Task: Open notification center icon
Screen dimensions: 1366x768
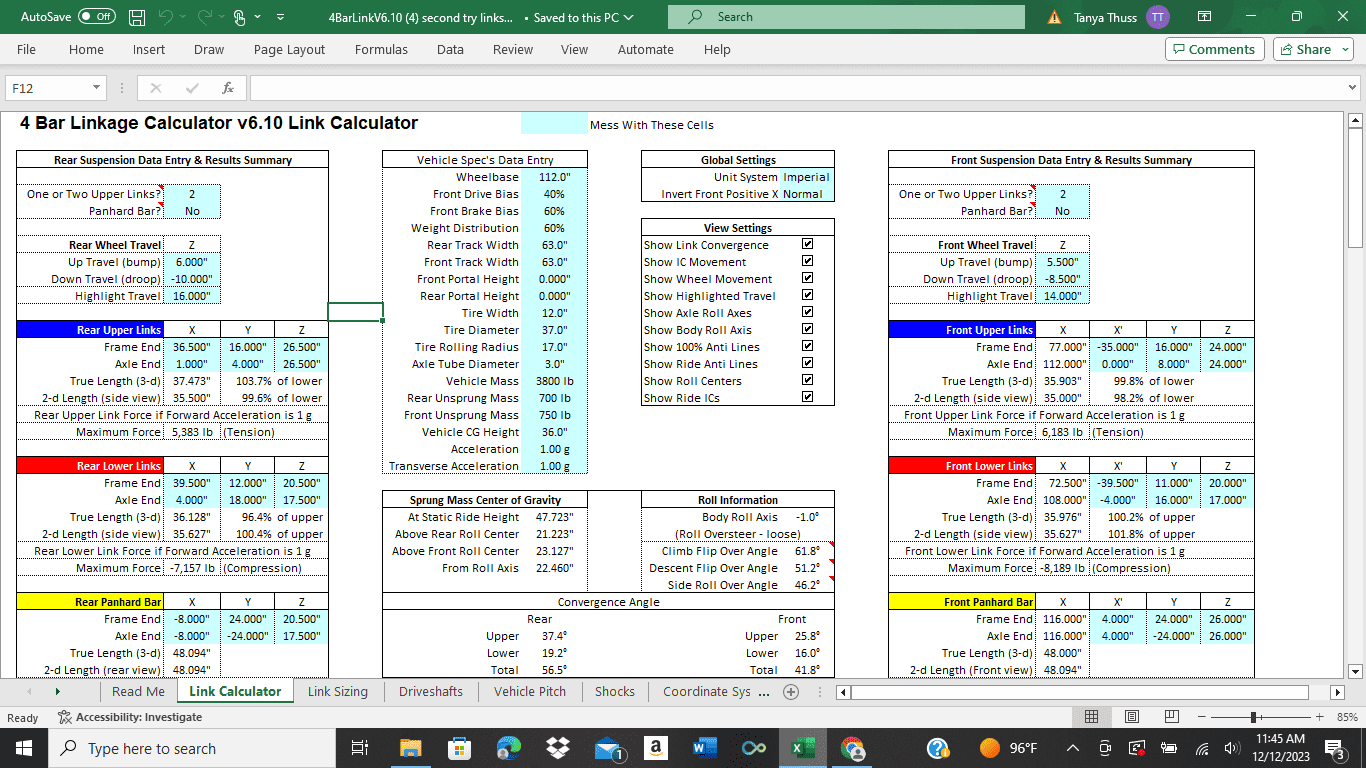Action: [1334, 748]
